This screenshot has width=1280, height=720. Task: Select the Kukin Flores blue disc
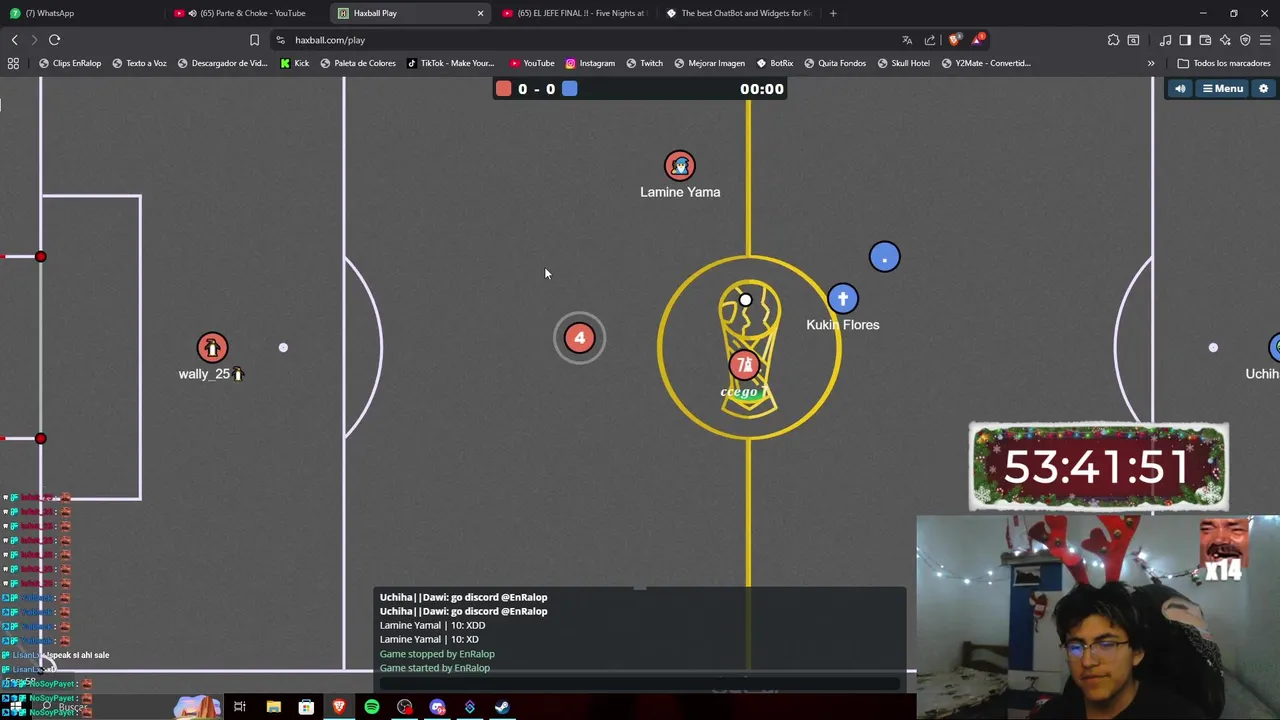[x=843, y=299]
